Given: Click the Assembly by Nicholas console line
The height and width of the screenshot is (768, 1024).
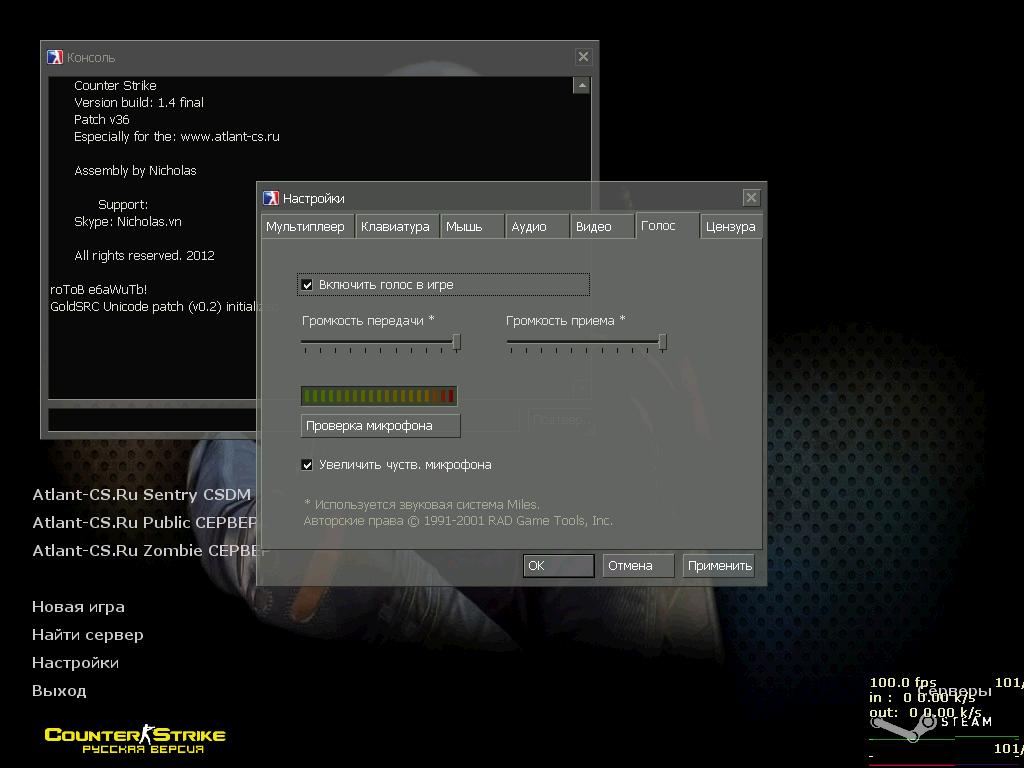Looking at the screenshot, I should click(x=135, y=170).
